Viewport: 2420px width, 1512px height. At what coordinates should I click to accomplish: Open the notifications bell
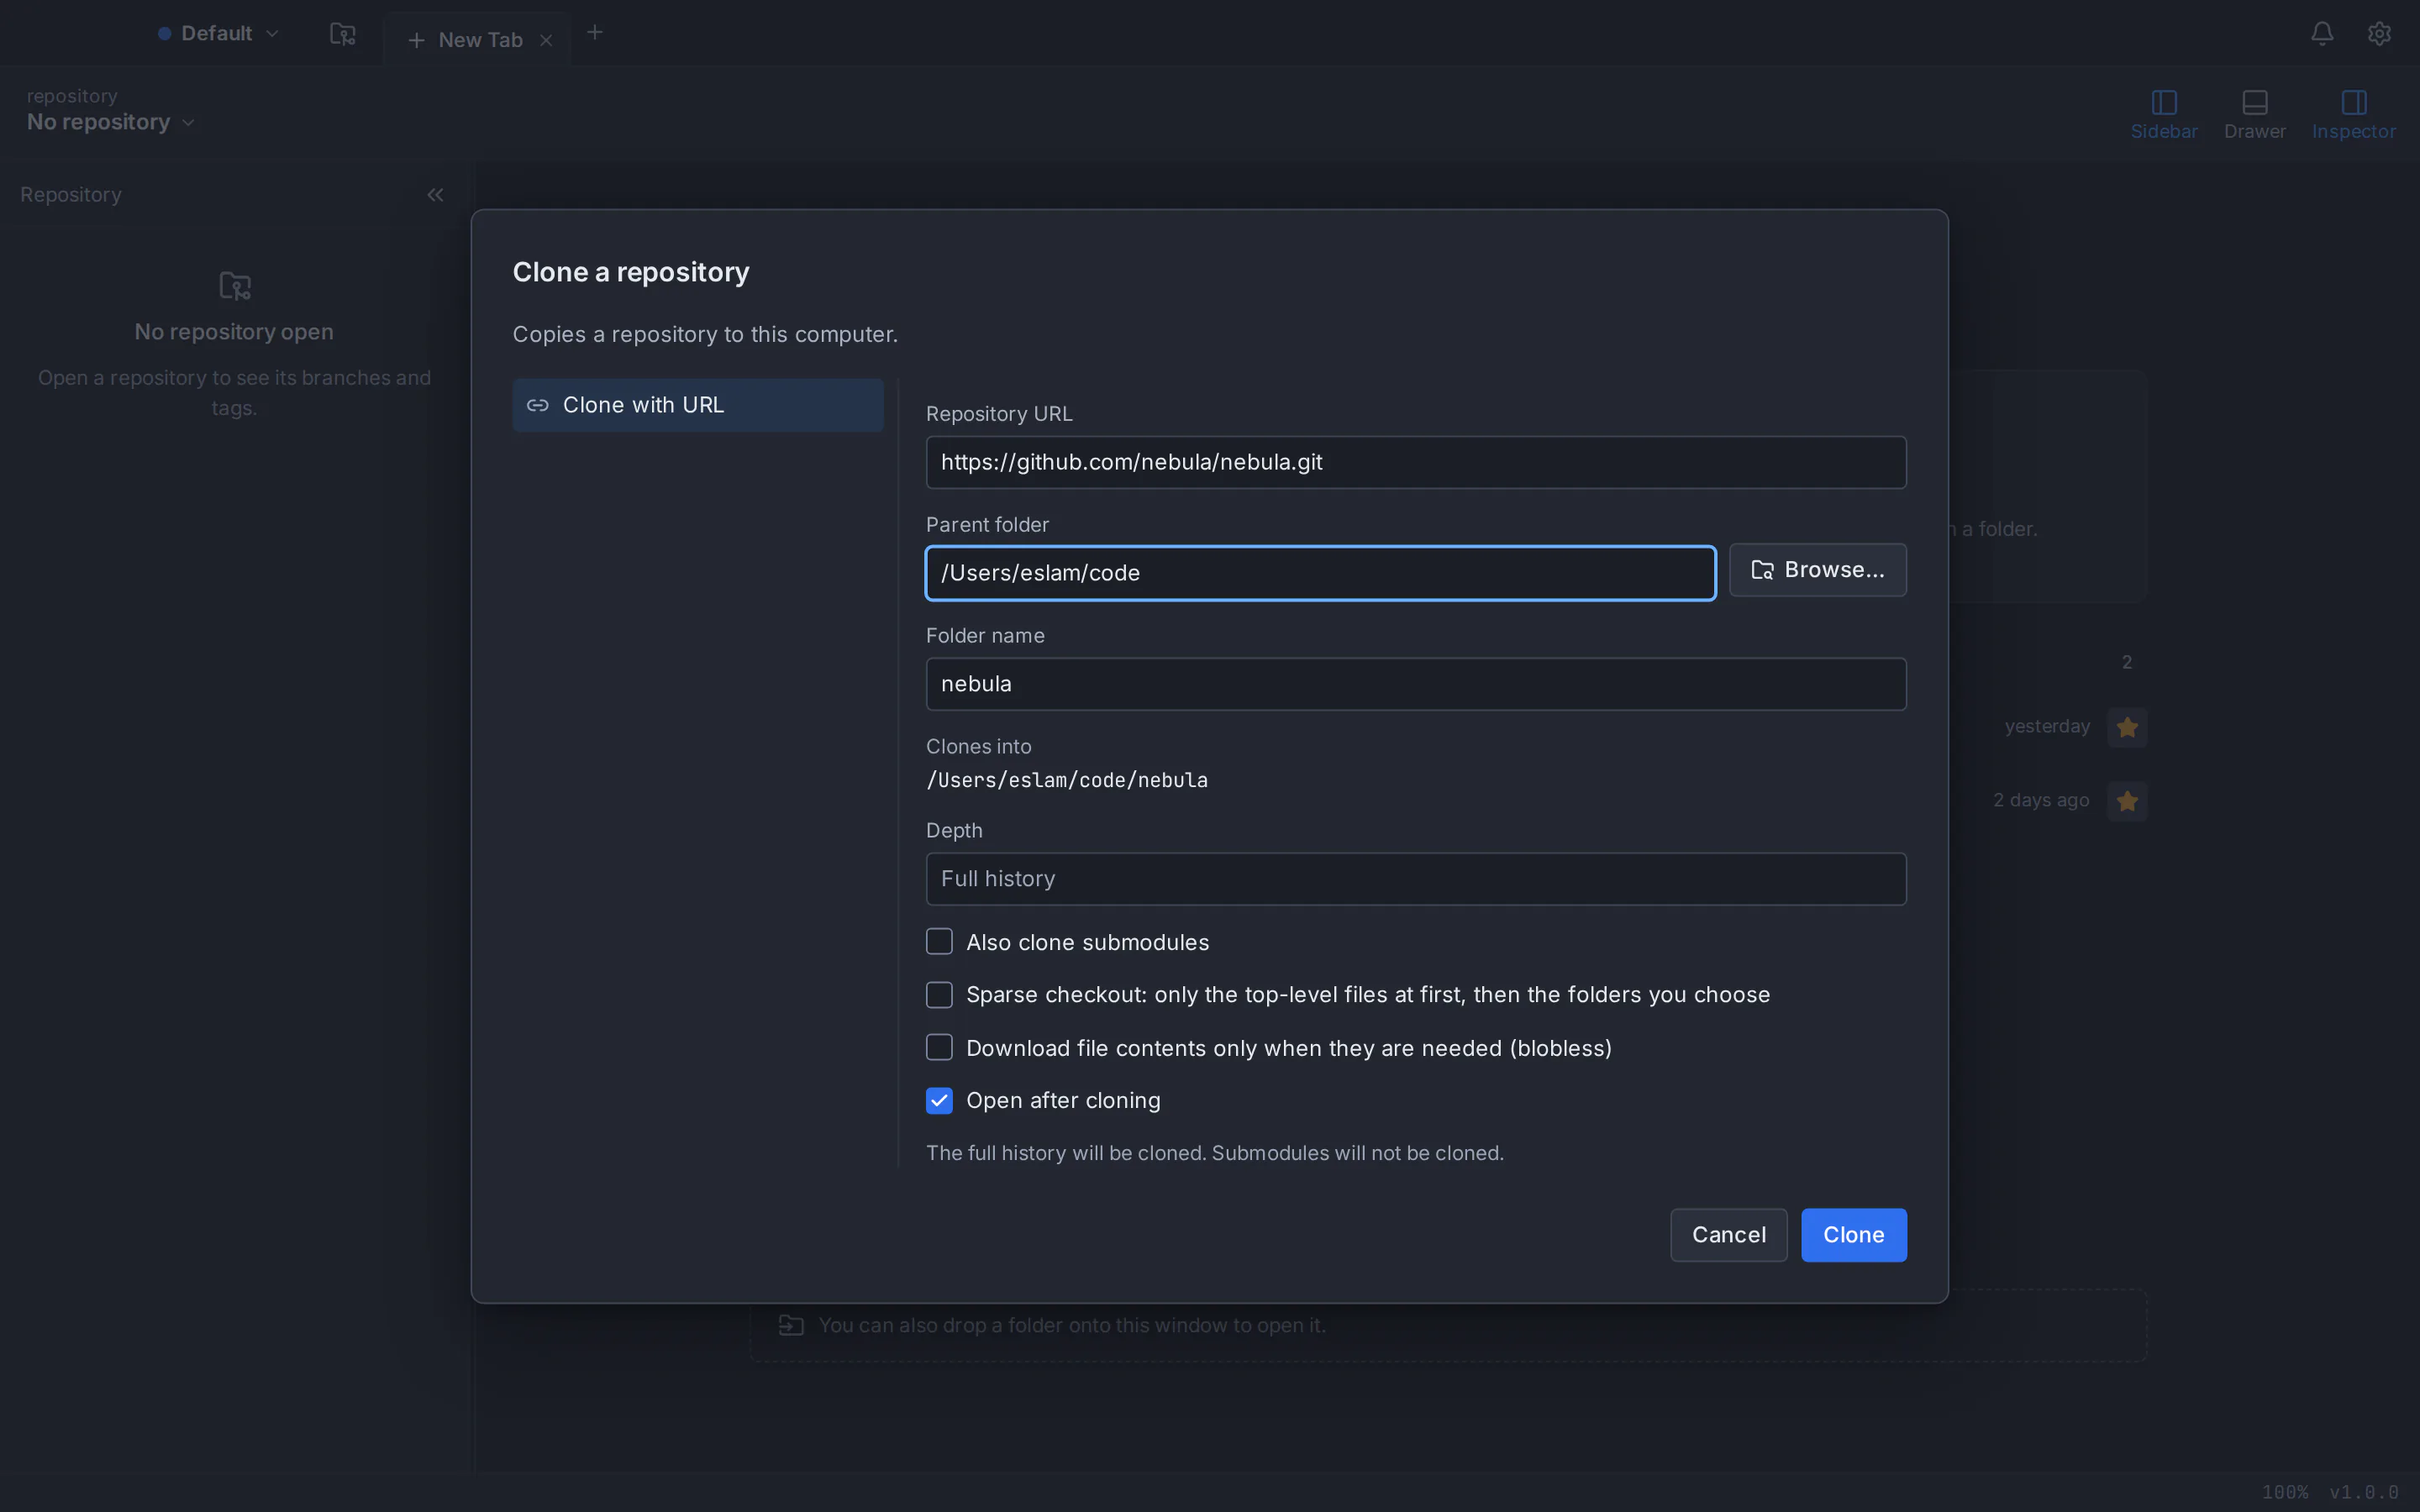click(2322, 33)
